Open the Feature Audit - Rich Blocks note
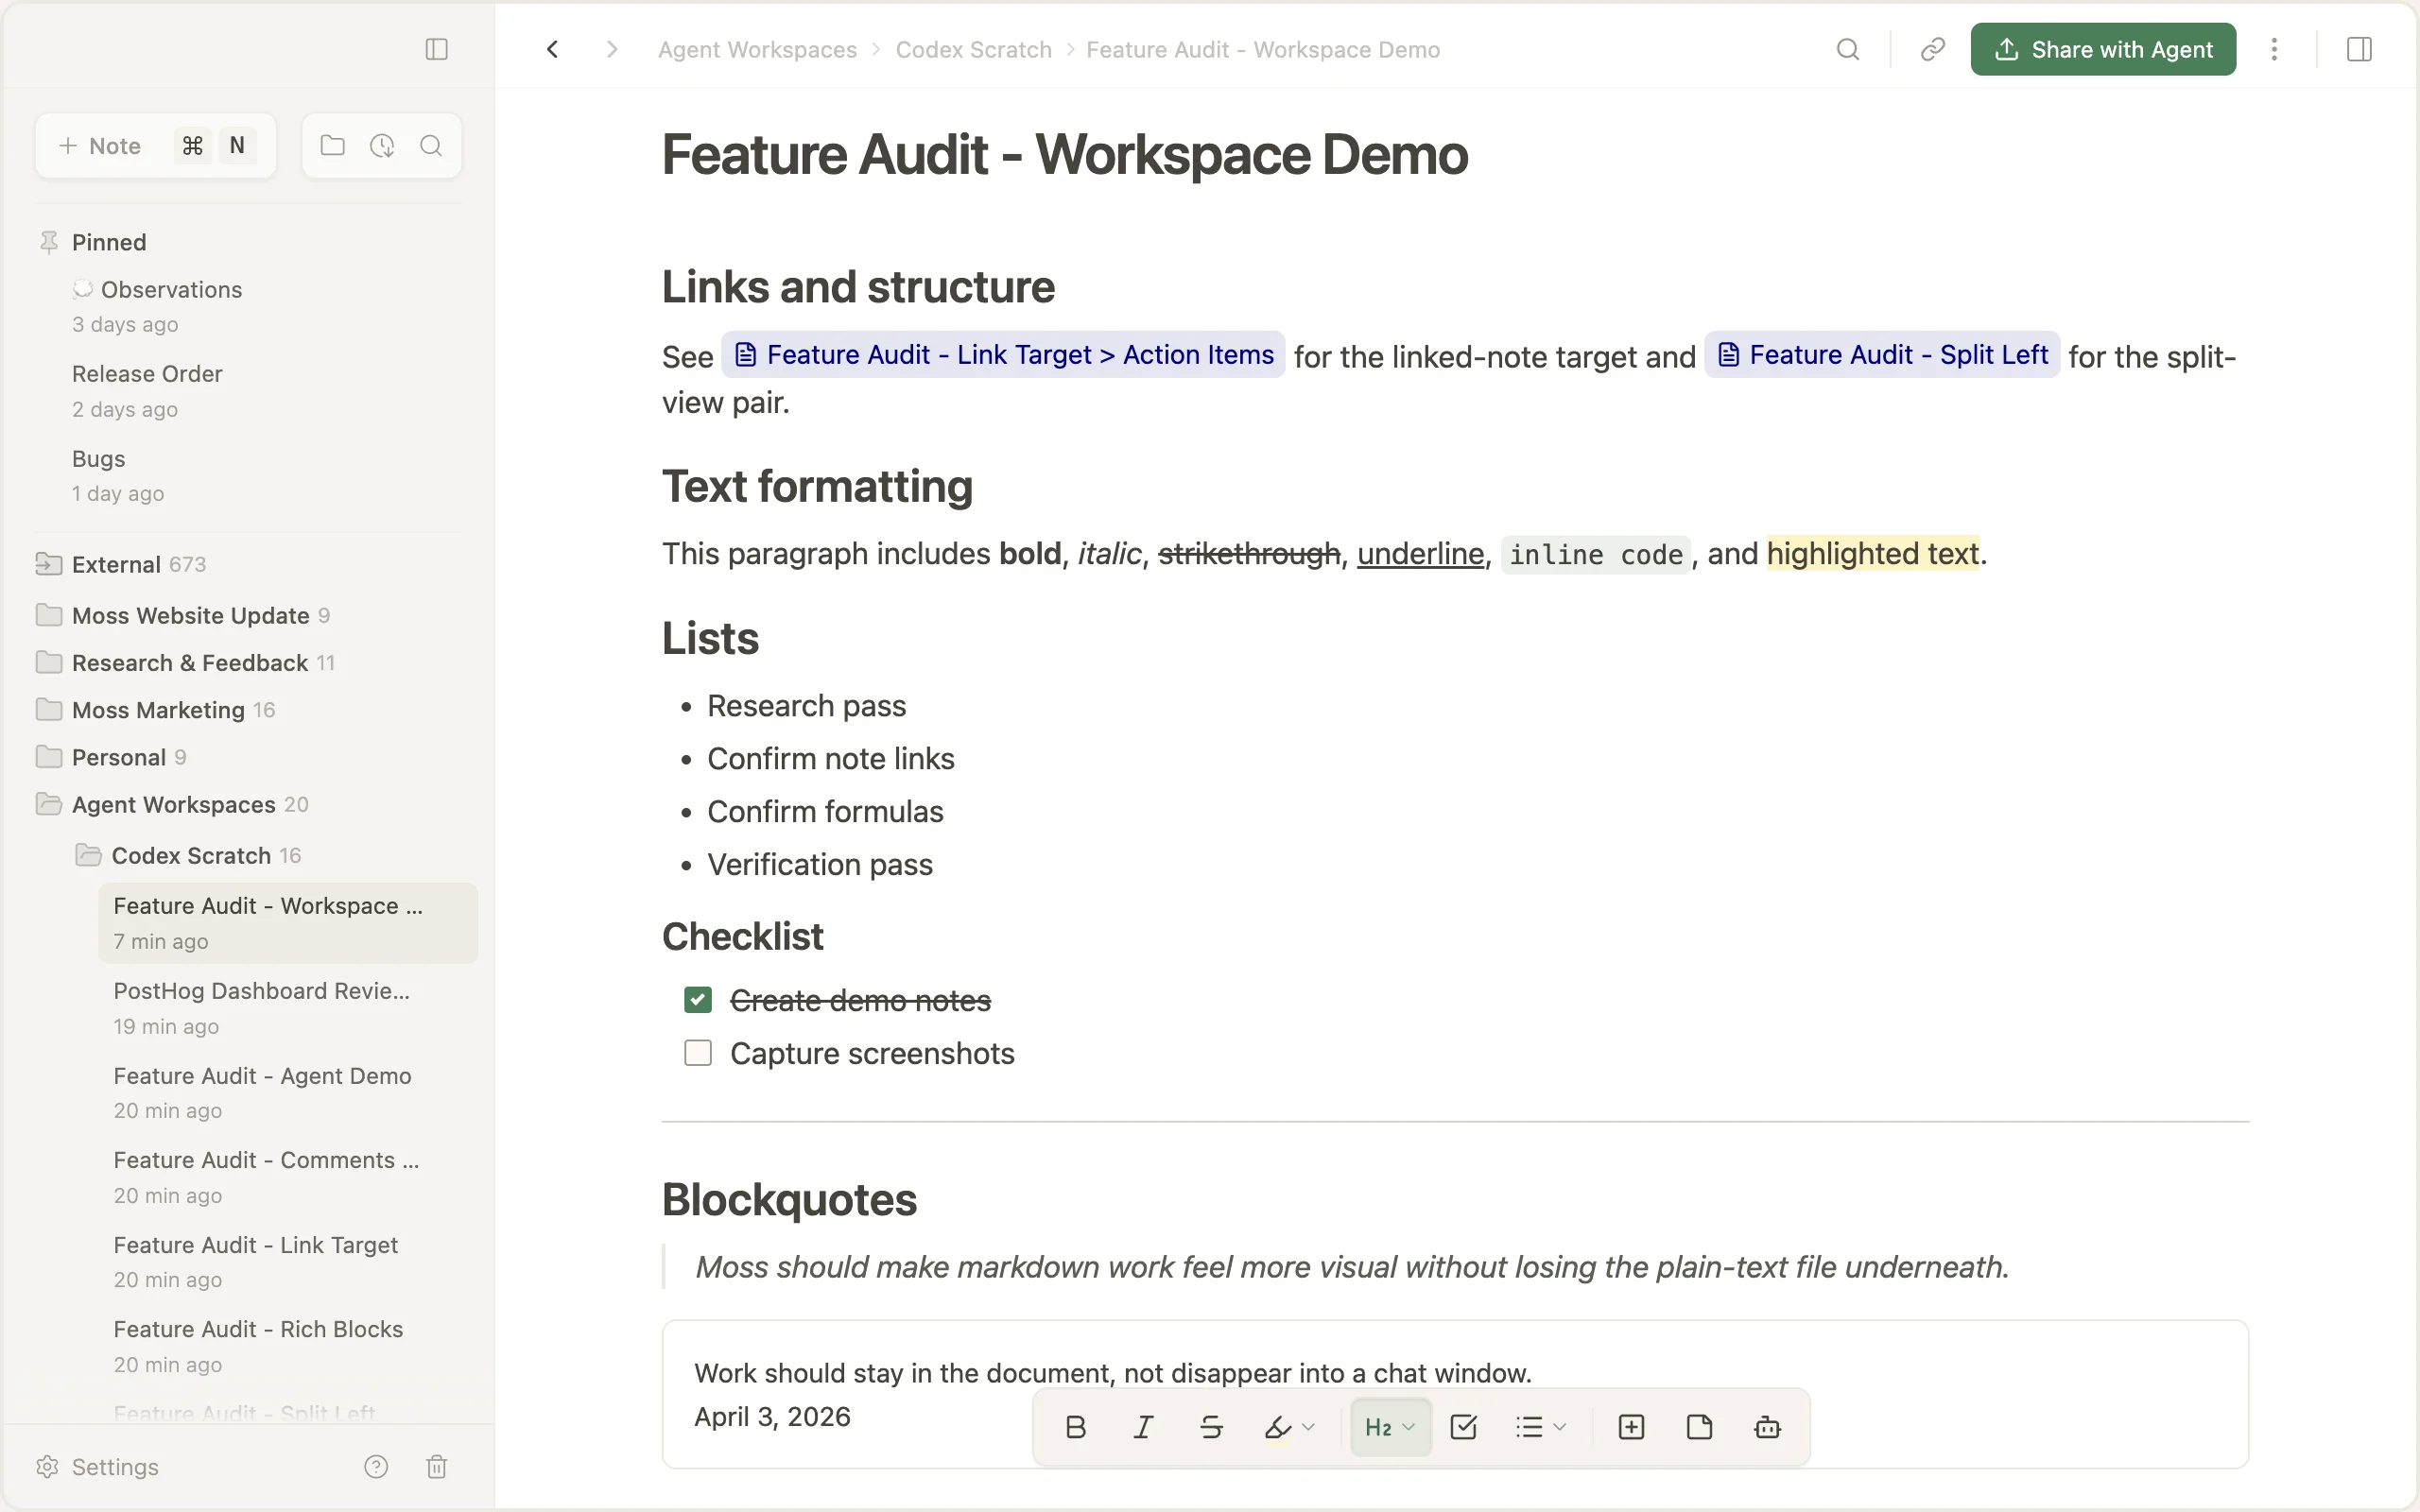 pos(258,1329)
